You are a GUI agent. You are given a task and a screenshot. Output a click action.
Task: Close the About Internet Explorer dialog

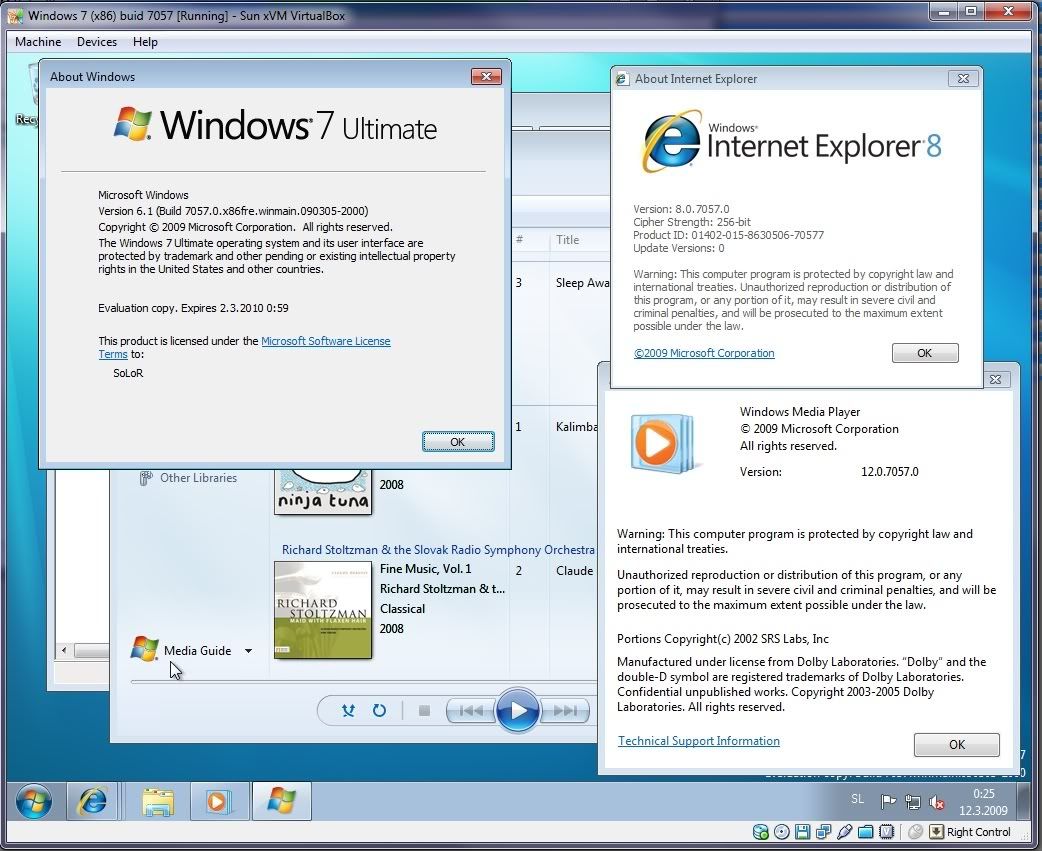click(963, 78)
